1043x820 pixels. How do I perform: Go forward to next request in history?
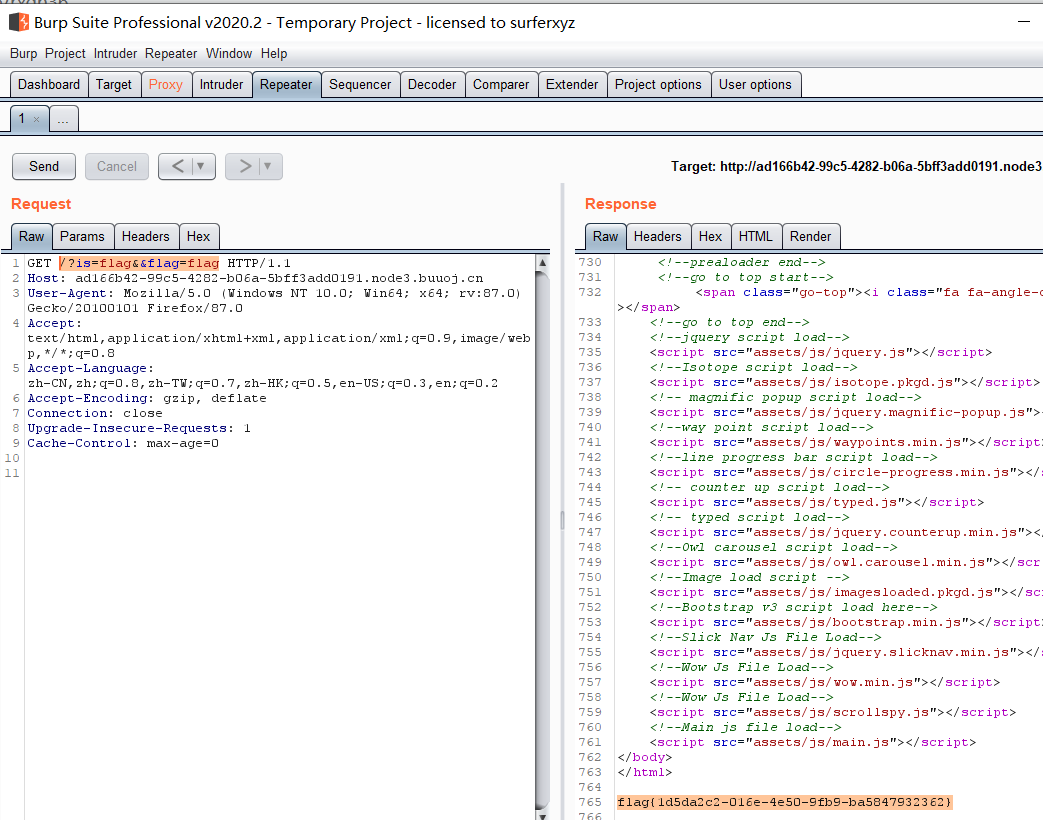pos(245,166)
